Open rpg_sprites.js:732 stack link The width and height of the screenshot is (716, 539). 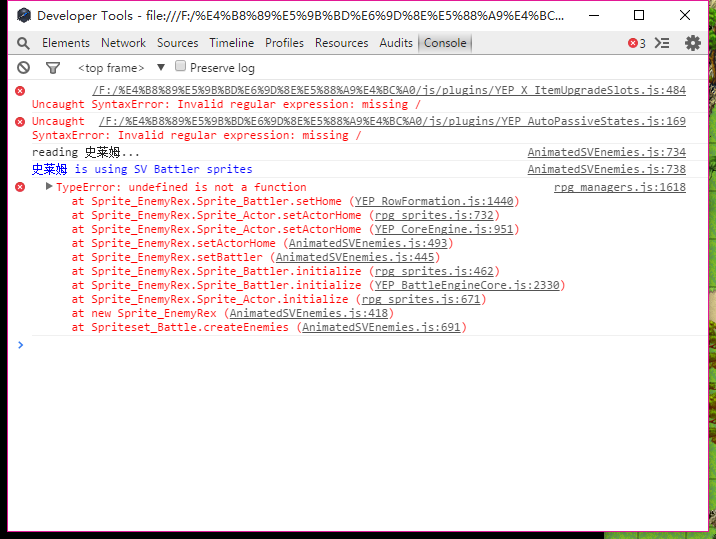434,215
